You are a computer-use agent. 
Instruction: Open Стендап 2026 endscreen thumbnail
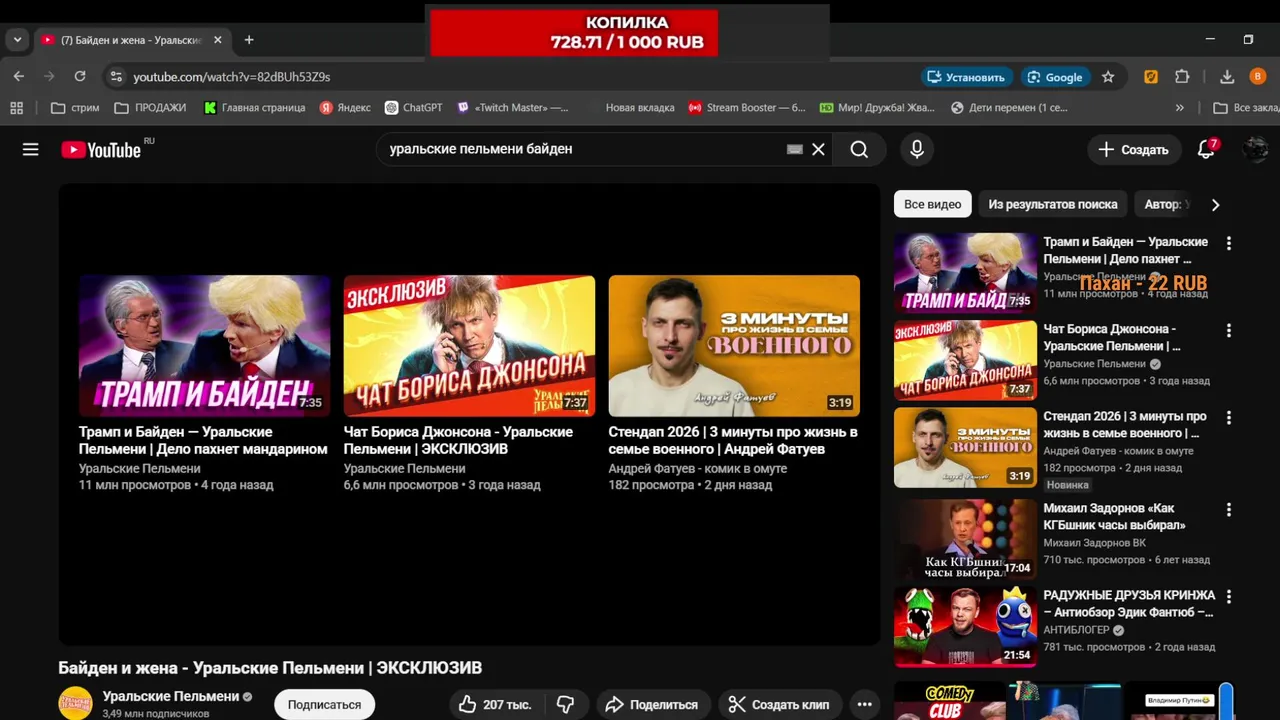click(x=734, y=346)
